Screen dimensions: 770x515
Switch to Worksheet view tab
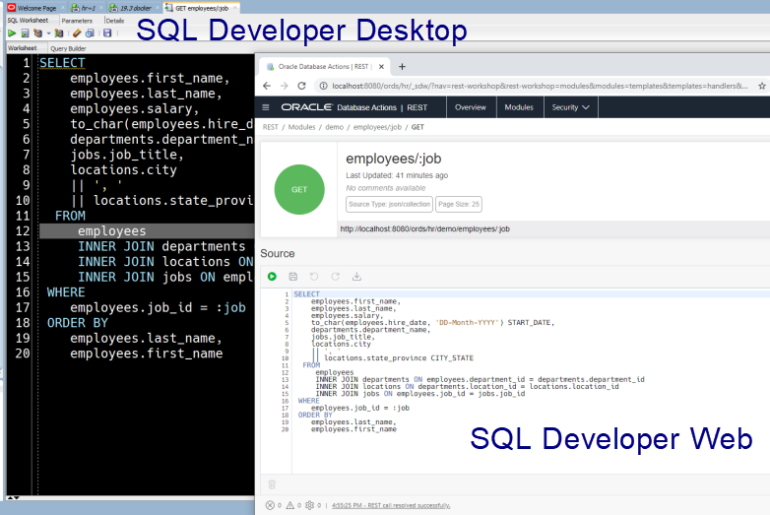[x=23, y=48]
